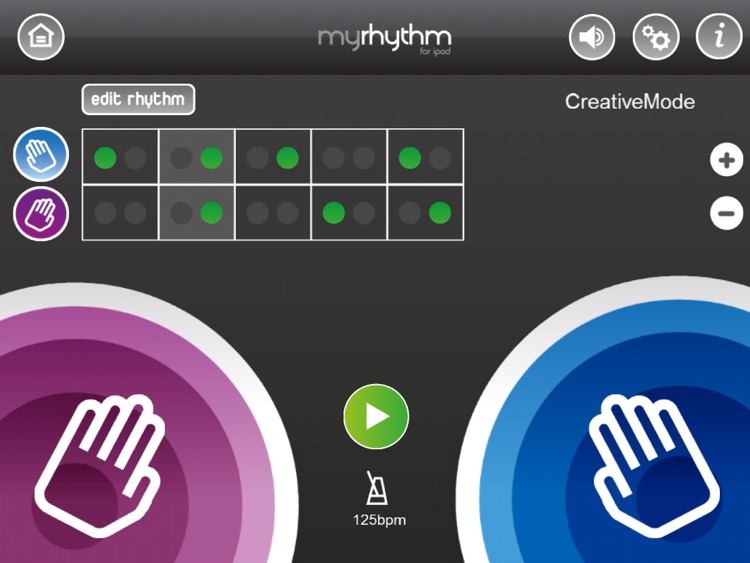Toggle blue row beat 5 first dot

click(410, 158)
